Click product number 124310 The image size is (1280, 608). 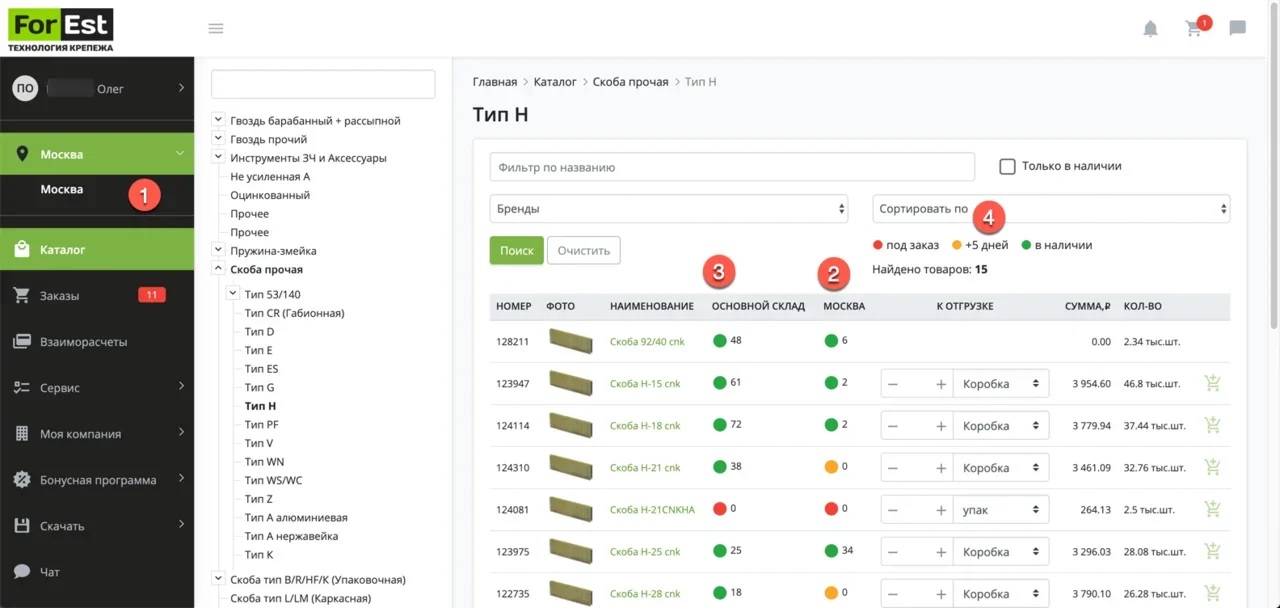[x=514, y=468]
